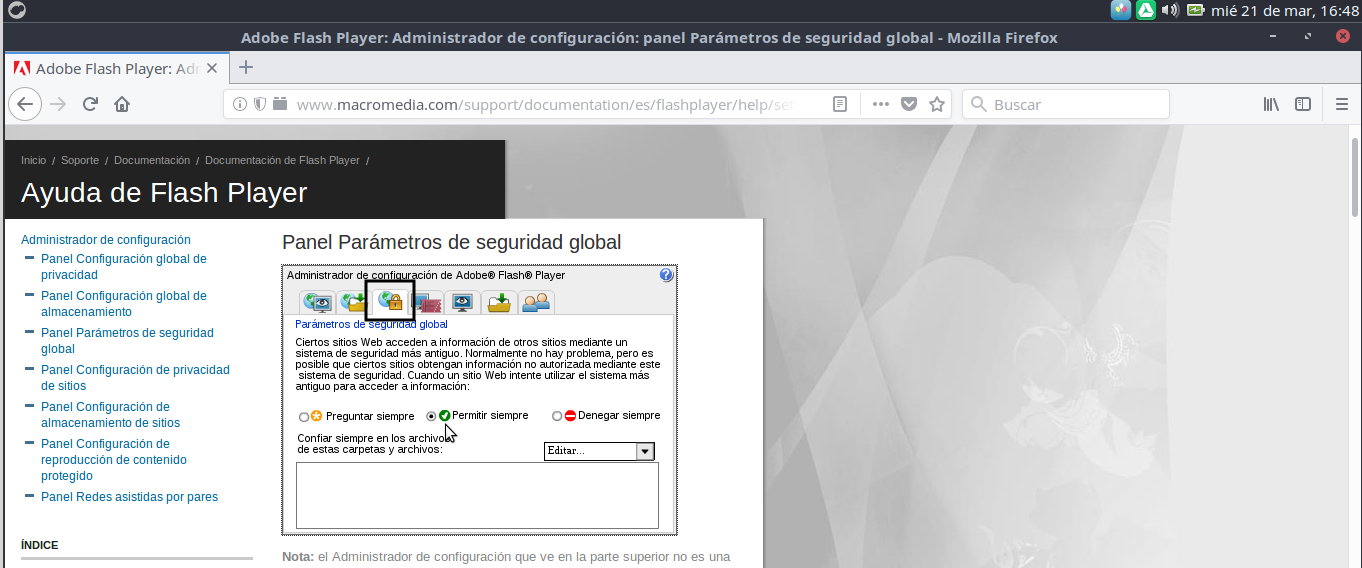This screenshot has height=568, width=1362.
Task: Bookmark this page with the star icon
Action: [x=937, y=104]
